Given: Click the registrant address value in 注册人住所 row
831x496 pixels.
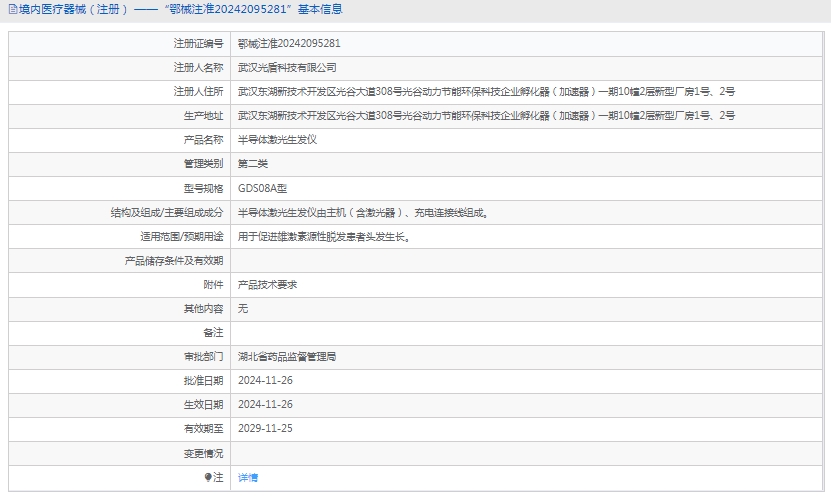Looking at the screenshot, I should 486,92.
